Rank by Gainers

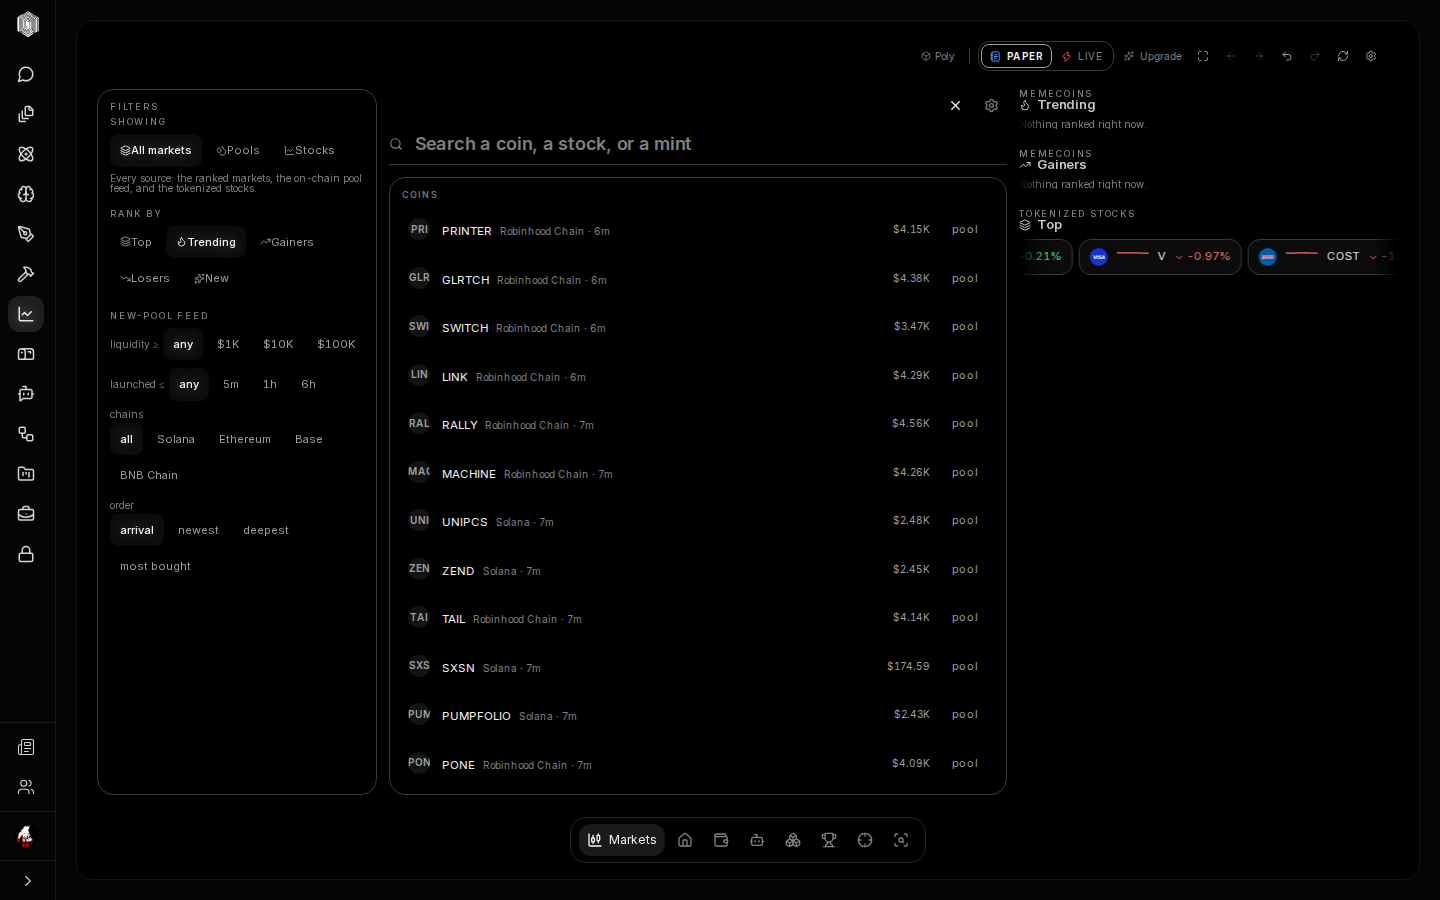click(287, 242)
